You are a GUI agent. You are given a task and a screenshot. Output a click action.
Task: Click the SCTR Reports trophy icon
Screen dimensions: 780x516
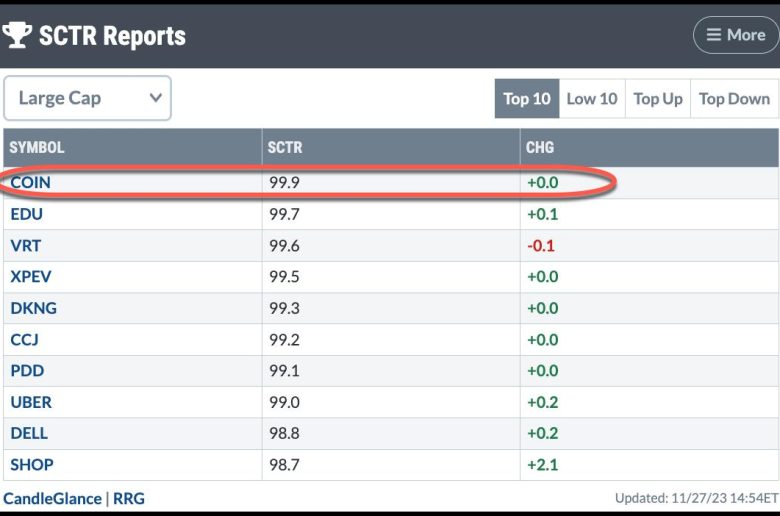point(17,35)
